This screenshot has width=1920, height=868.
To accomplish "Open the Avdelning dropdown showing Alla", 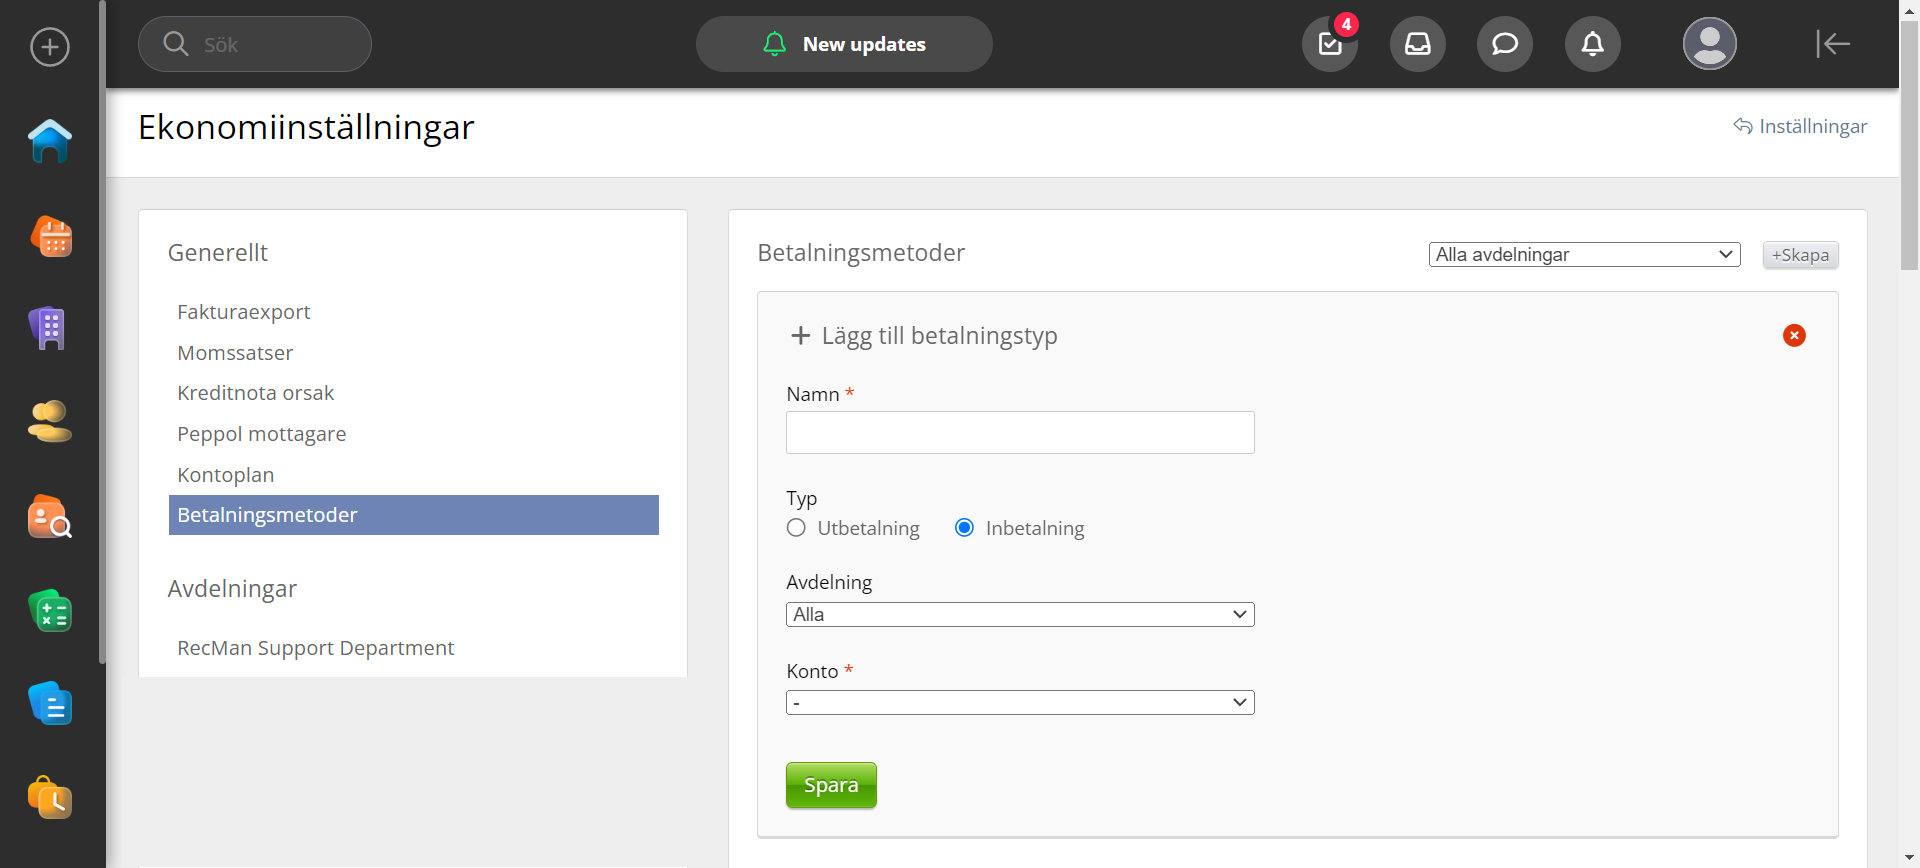I will pyautogui.click(x=1020, y=615).
